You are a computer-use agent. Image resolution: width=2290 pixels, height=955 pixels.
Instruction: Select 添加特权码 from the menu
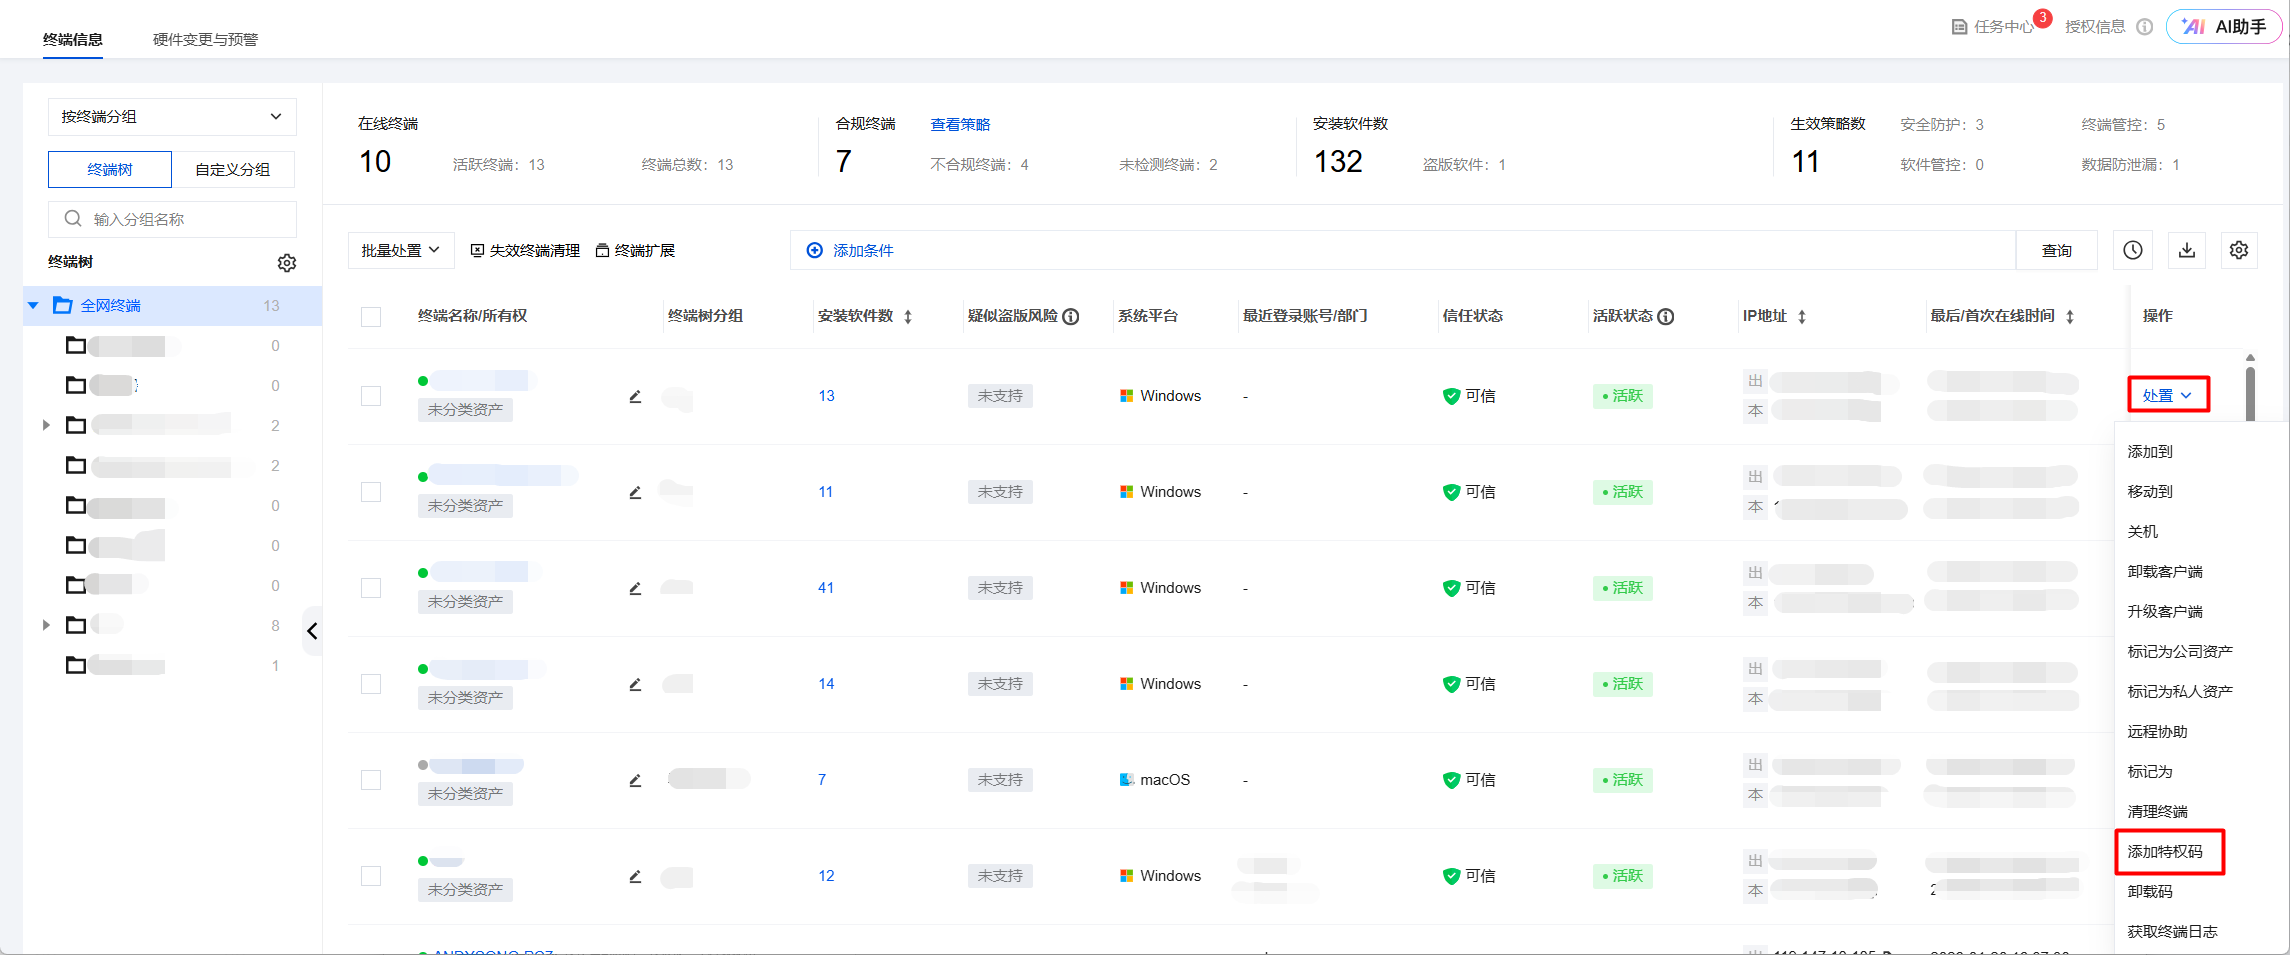2165,852
